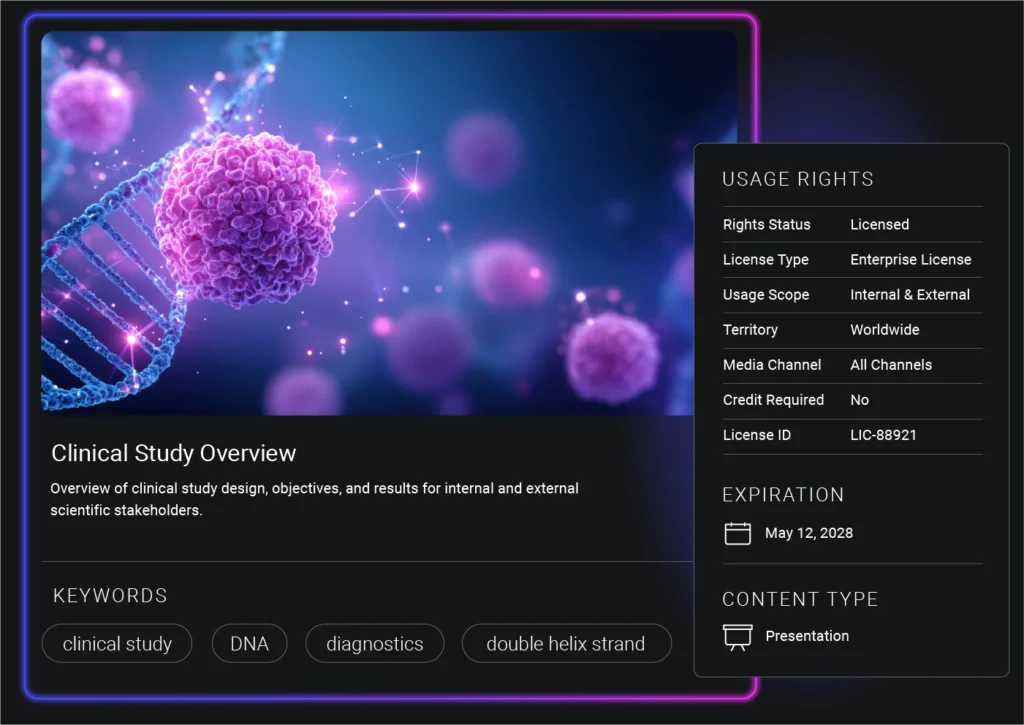Select the 'Worldwide' territory value
Screen dimensions: 1024x725
click(x=885, y=330)
